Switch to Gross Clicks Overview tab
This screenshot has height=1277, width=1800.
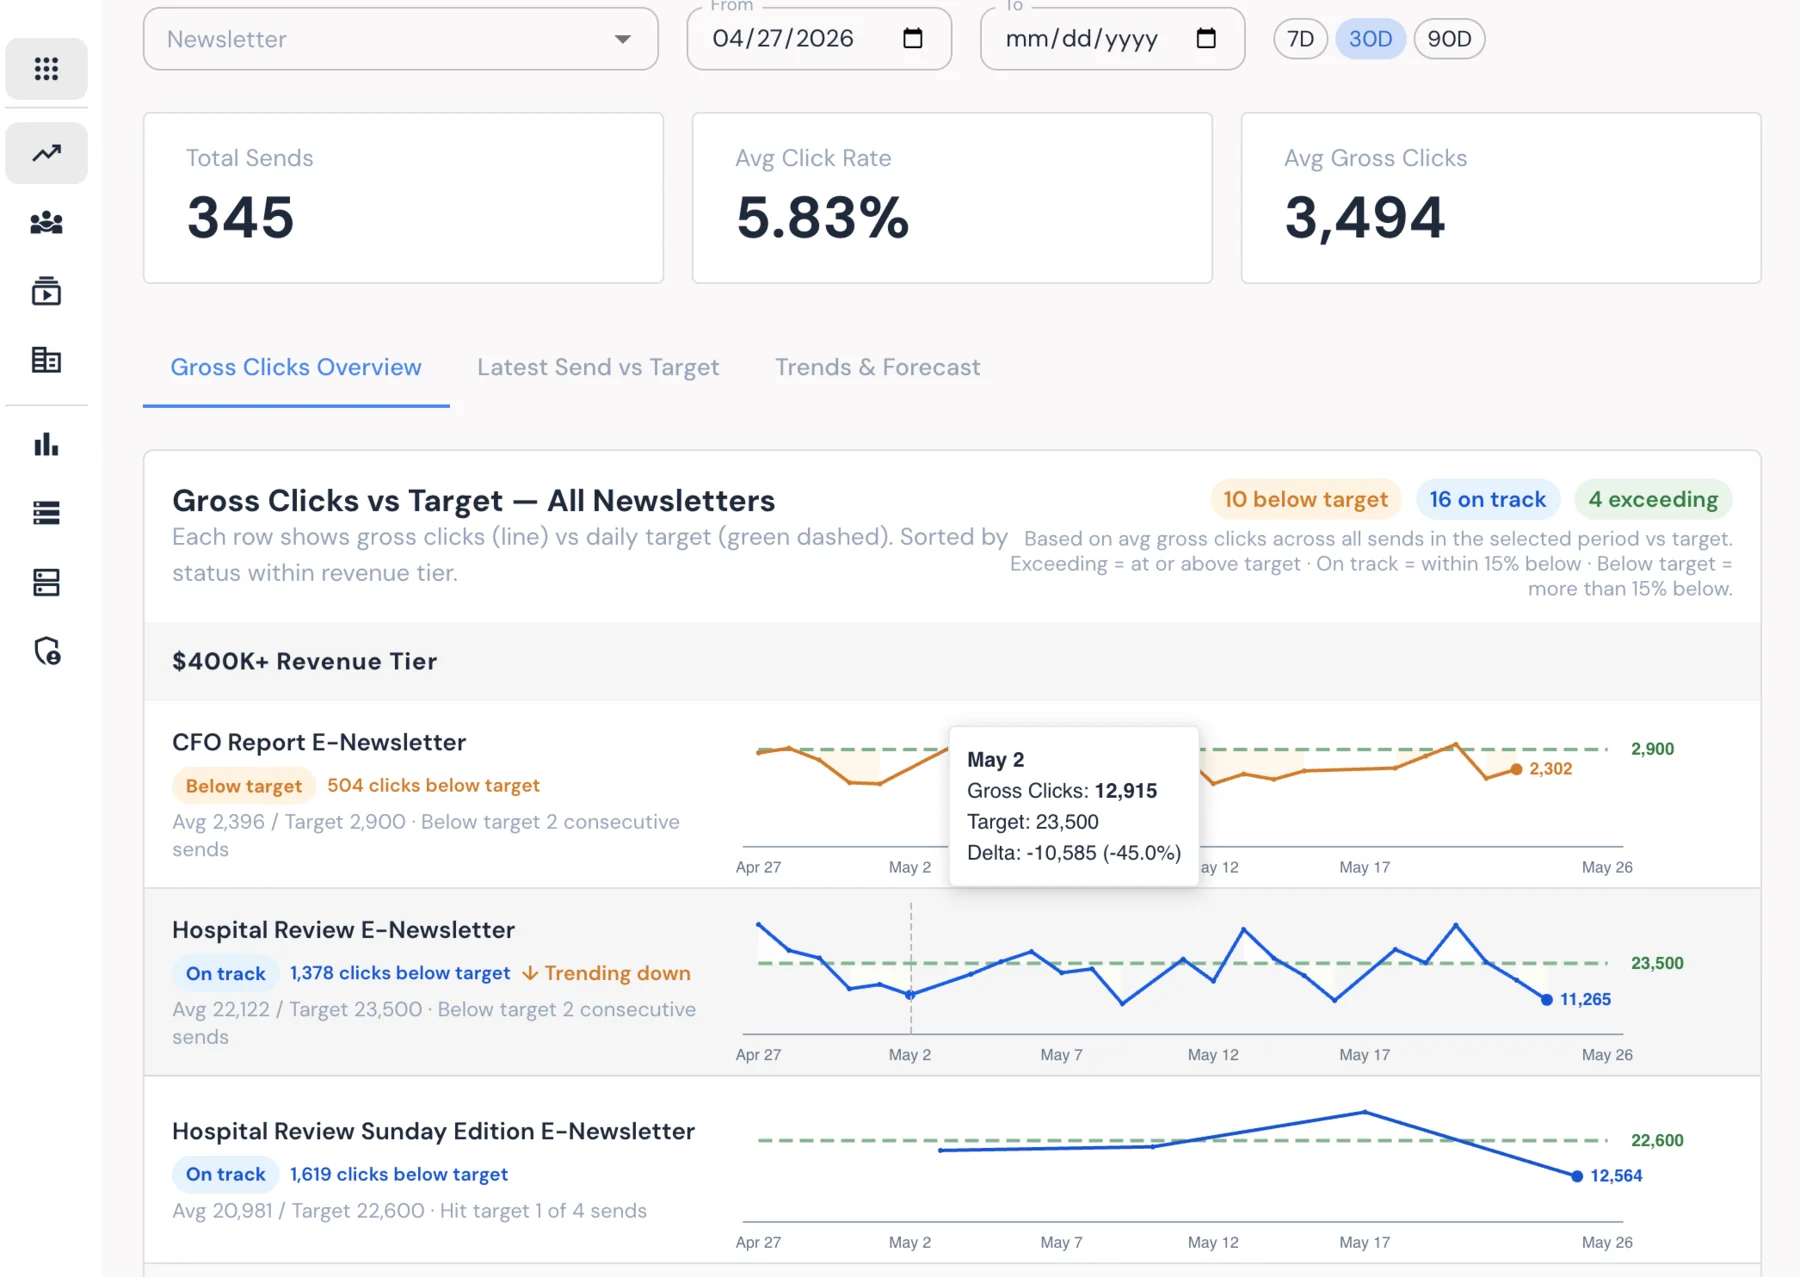point(296,367)
